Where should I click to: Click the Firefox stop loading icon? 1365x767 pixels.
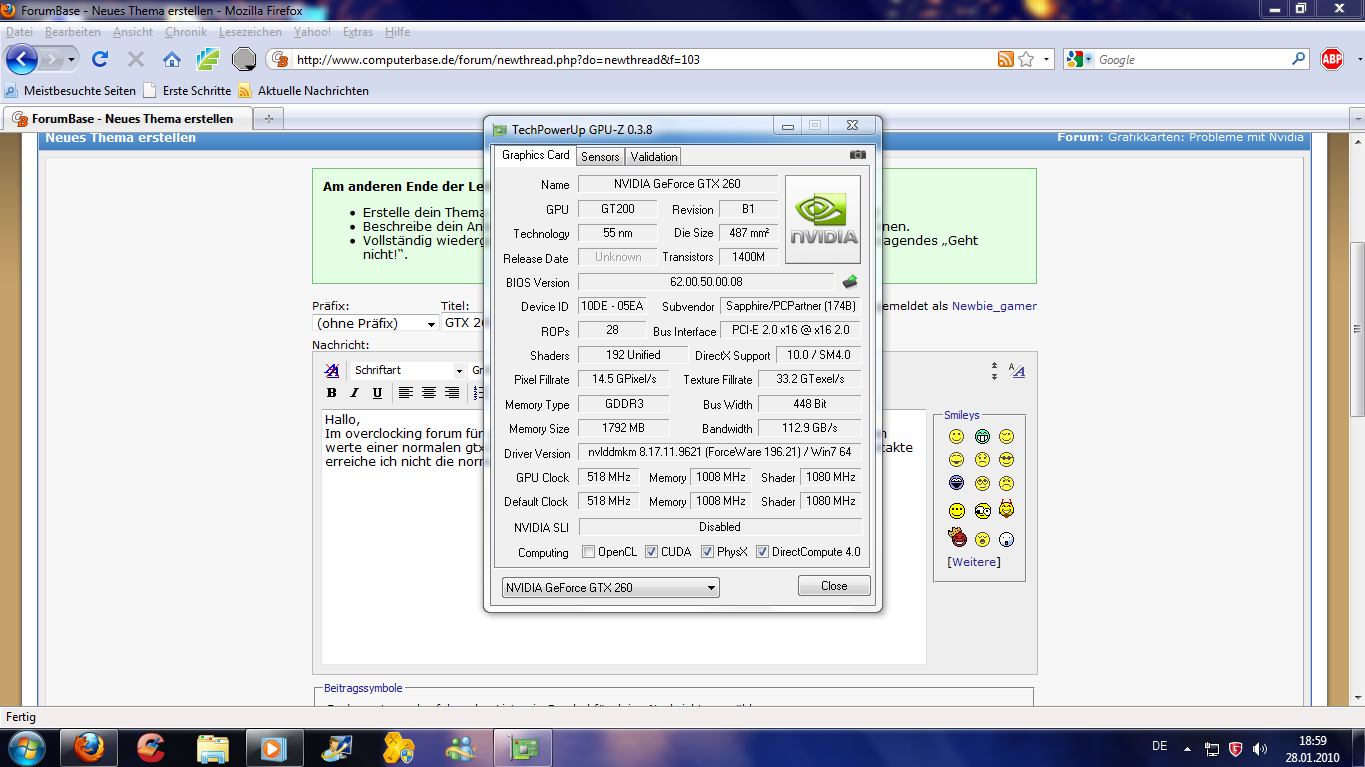(136, 60)
